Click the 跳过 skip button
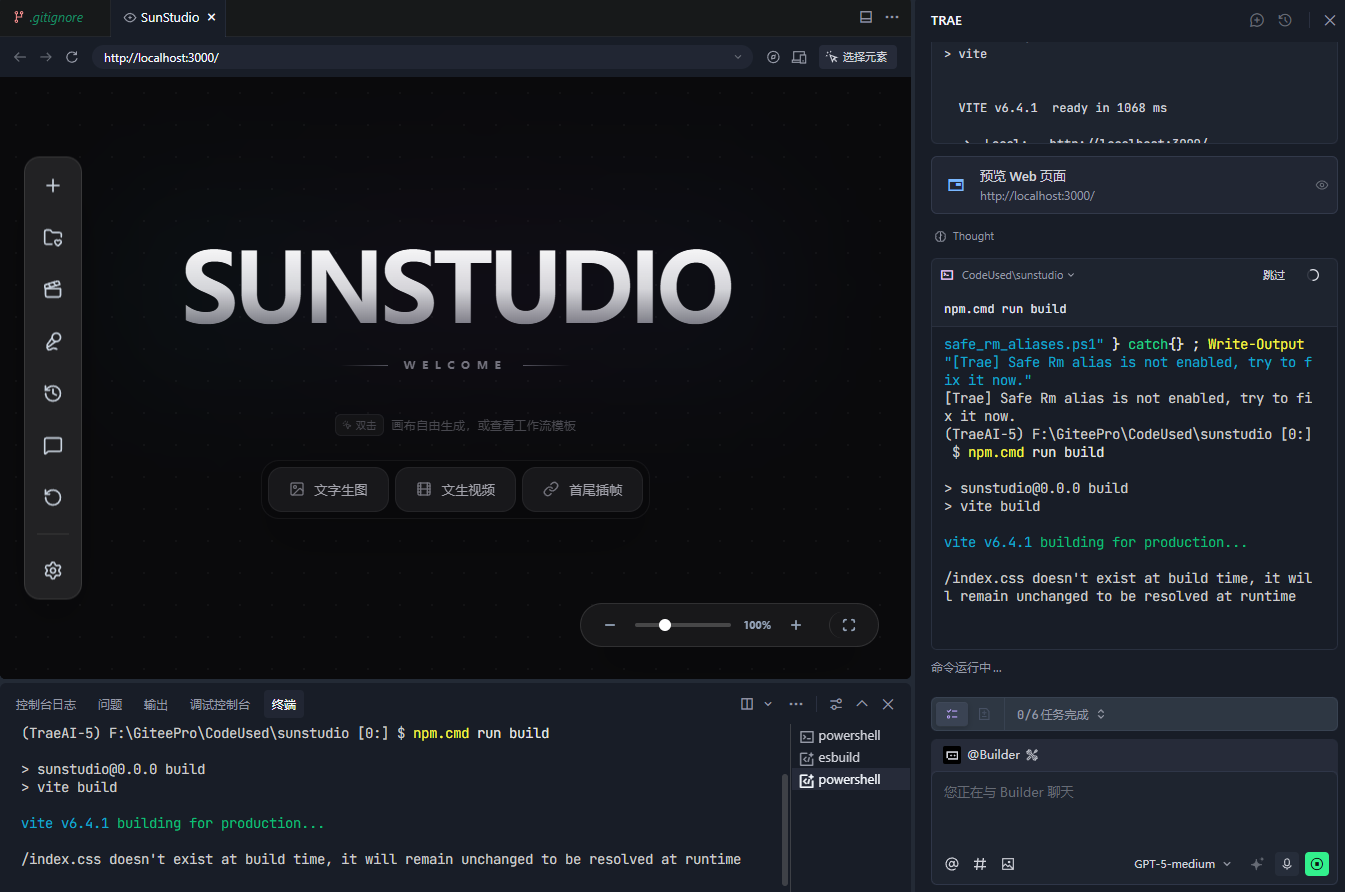Viewport: 1345px width, 892px height. tap(1274, 275)
